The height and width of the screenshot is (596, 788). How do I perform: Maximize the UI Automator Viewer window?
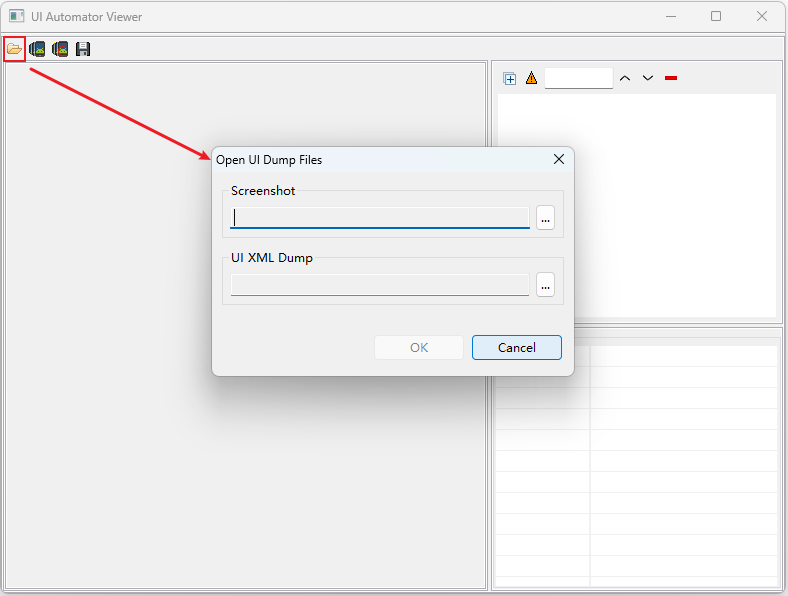(x=716, y=16)
